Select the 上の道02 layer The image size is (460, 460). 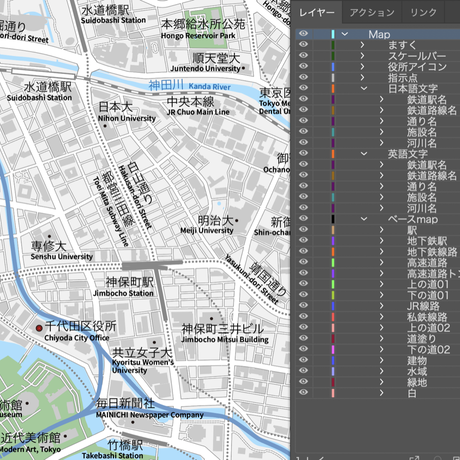pos(428,328)
